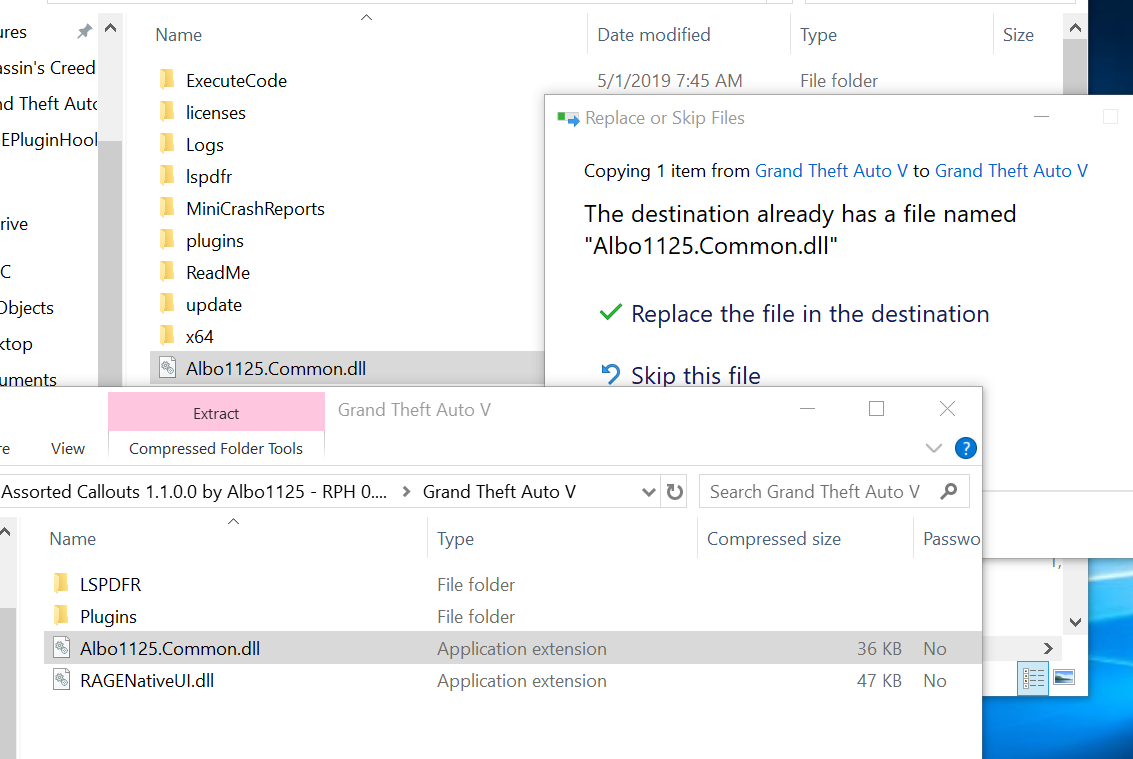
Task: Open the Extract ribbon tab
Action: [216, 413]
